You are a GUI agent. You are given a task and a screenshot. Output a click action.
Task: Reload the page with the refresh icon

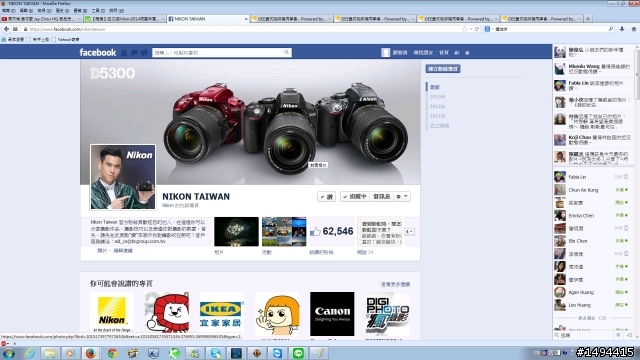[477, 29]
